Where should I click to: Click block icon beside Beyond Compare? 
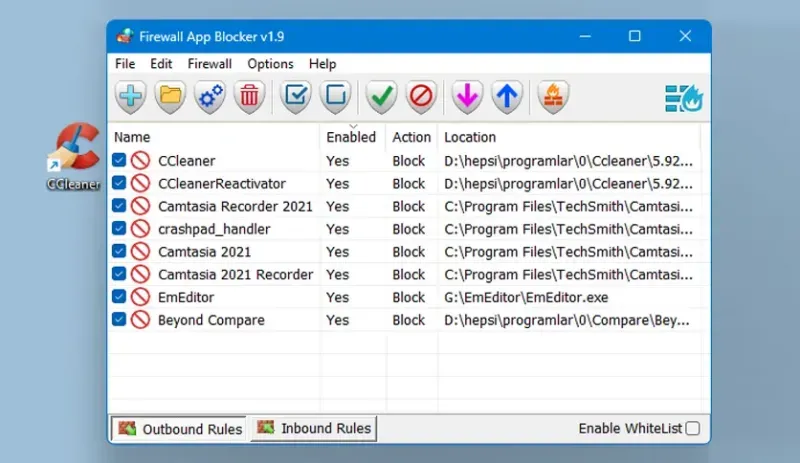[140, 320]
